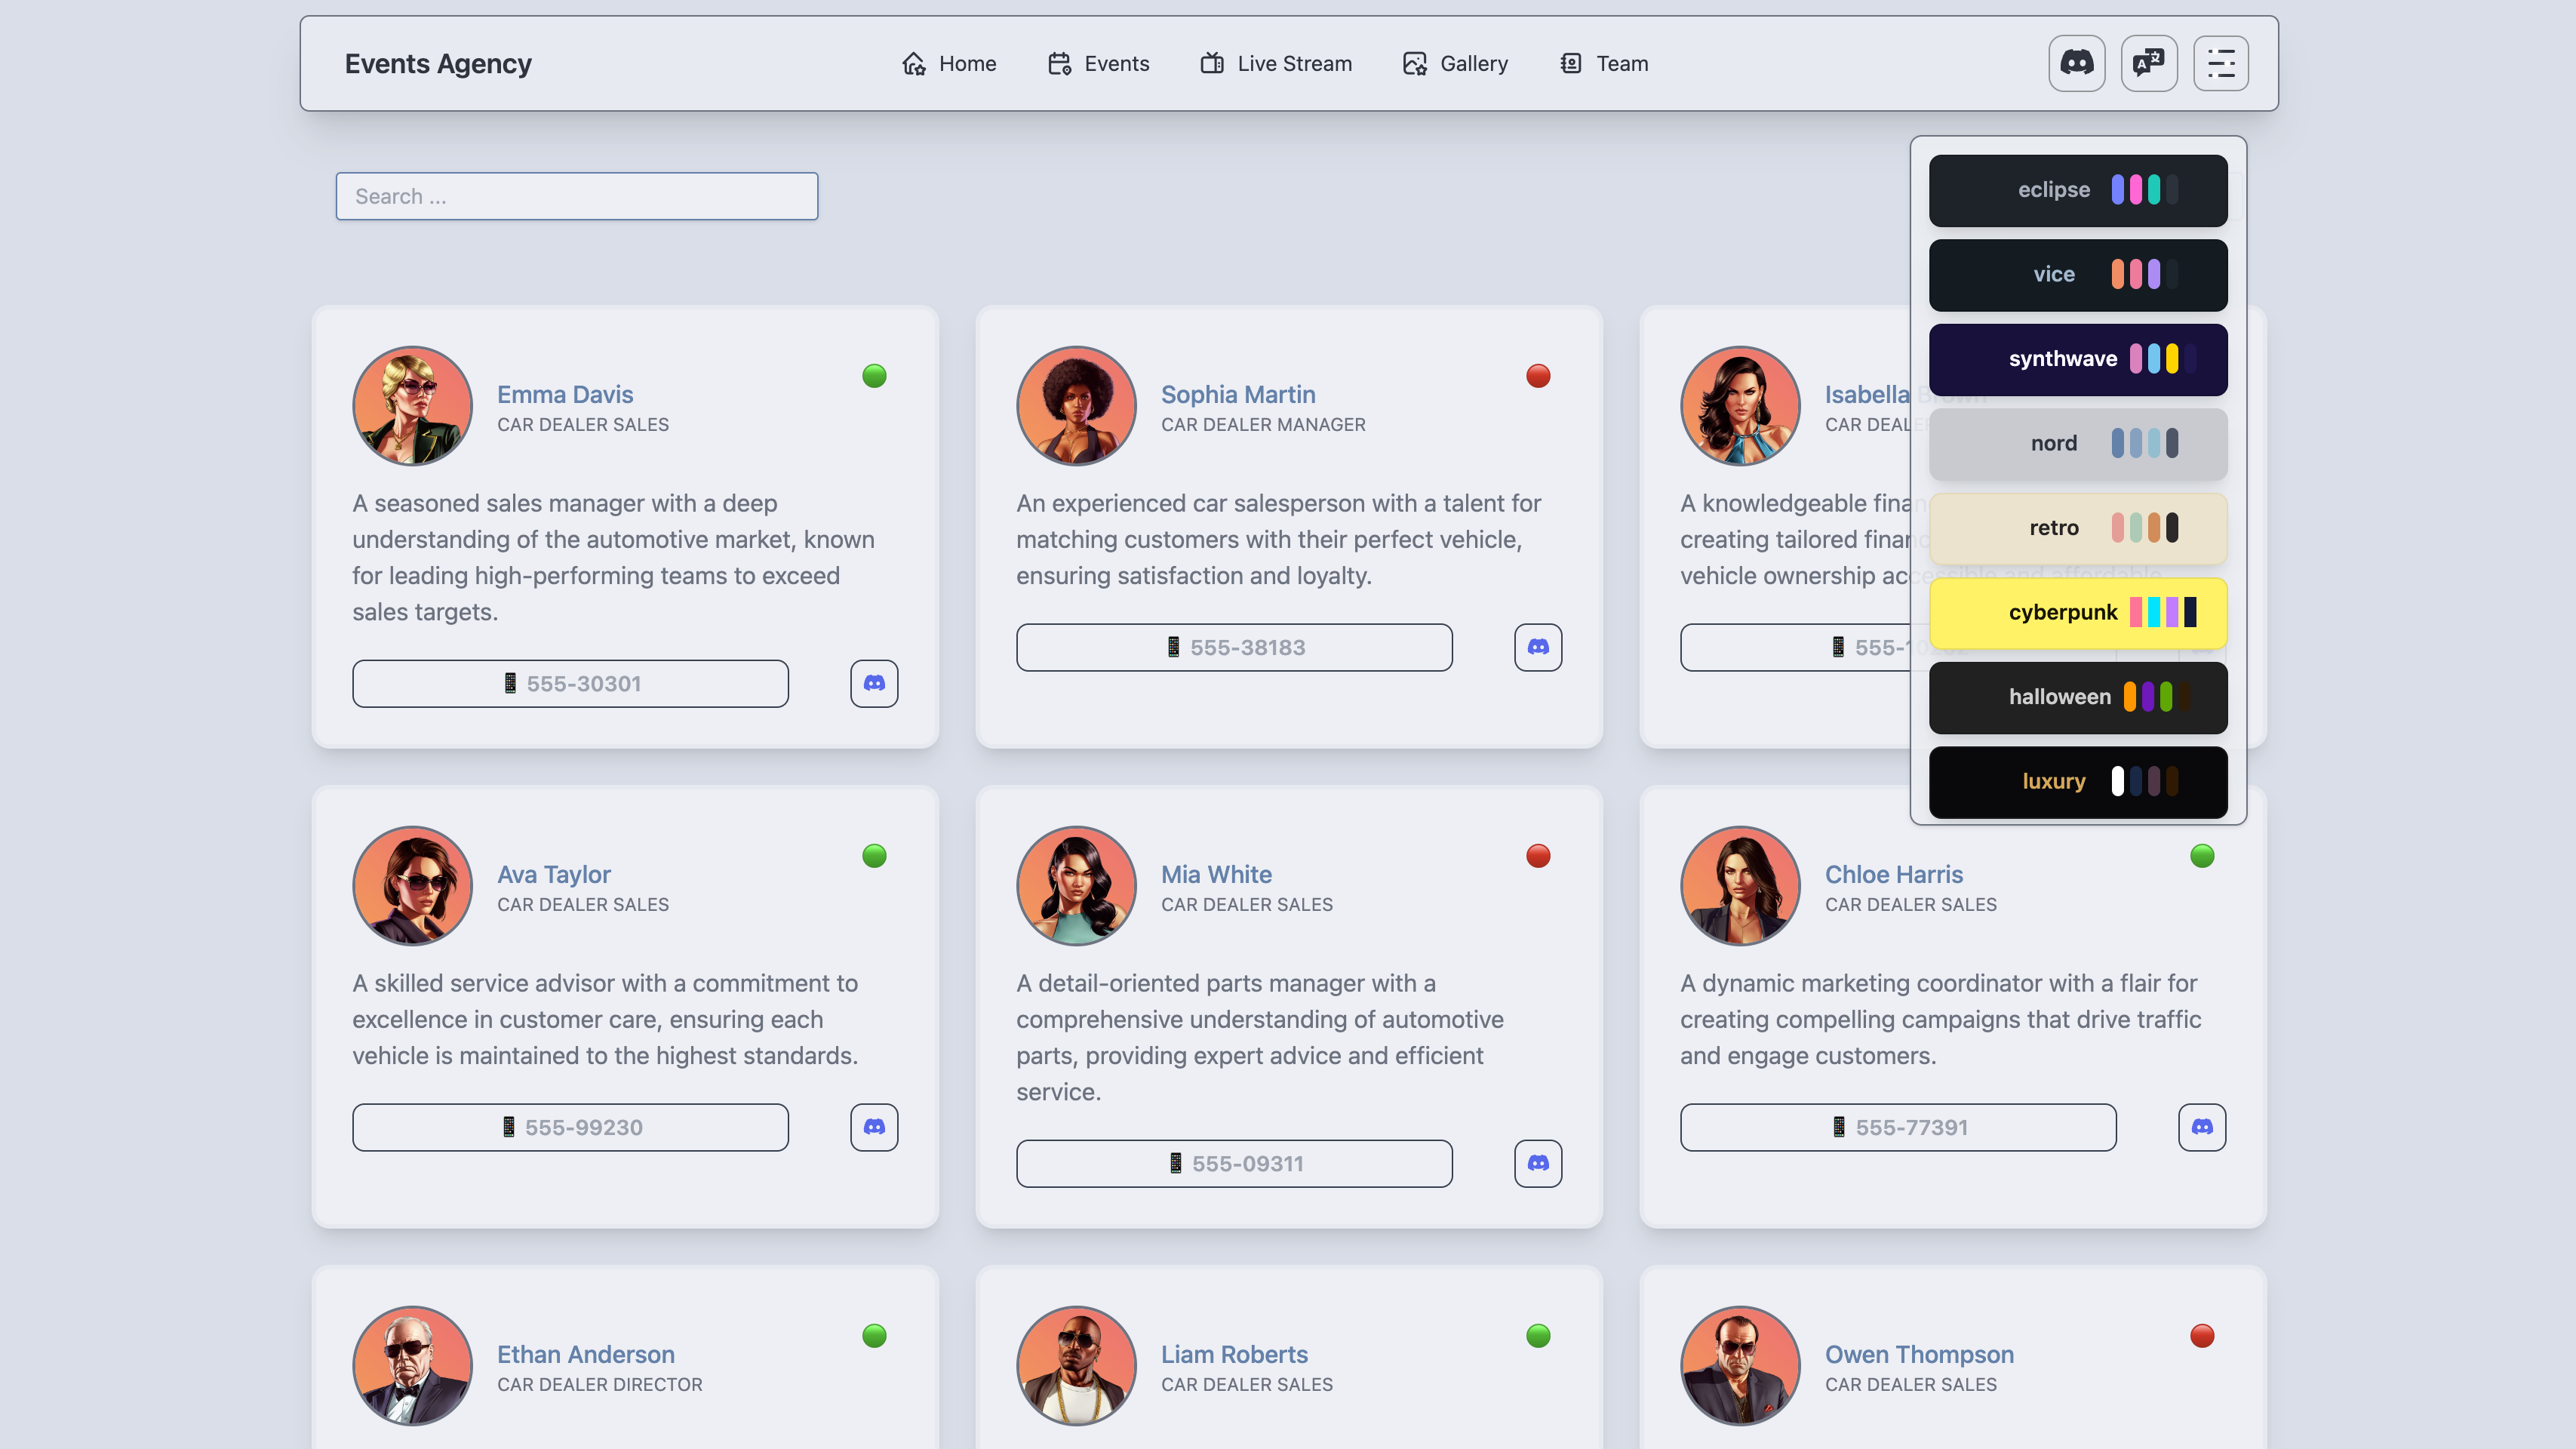Click Chloe Harris's Discord contact icon
The width and height of the screenshot is (2576, 1449).
(2202, 1127)
